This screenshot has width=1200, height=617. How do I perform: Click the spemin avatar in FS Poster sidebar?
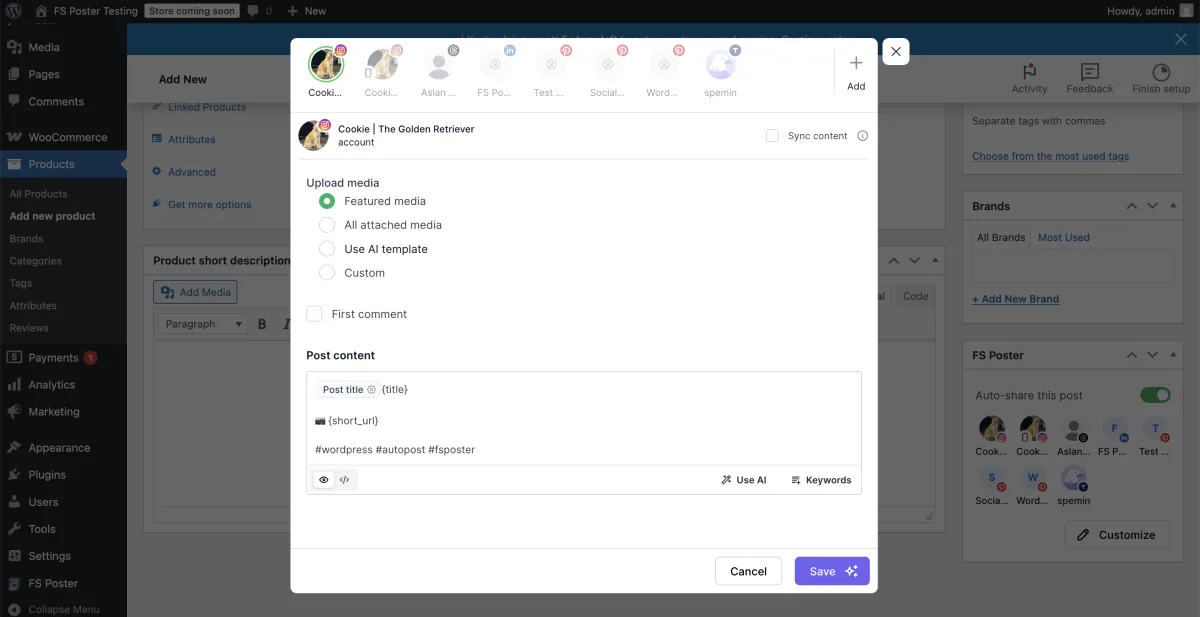pos(1074,479)
